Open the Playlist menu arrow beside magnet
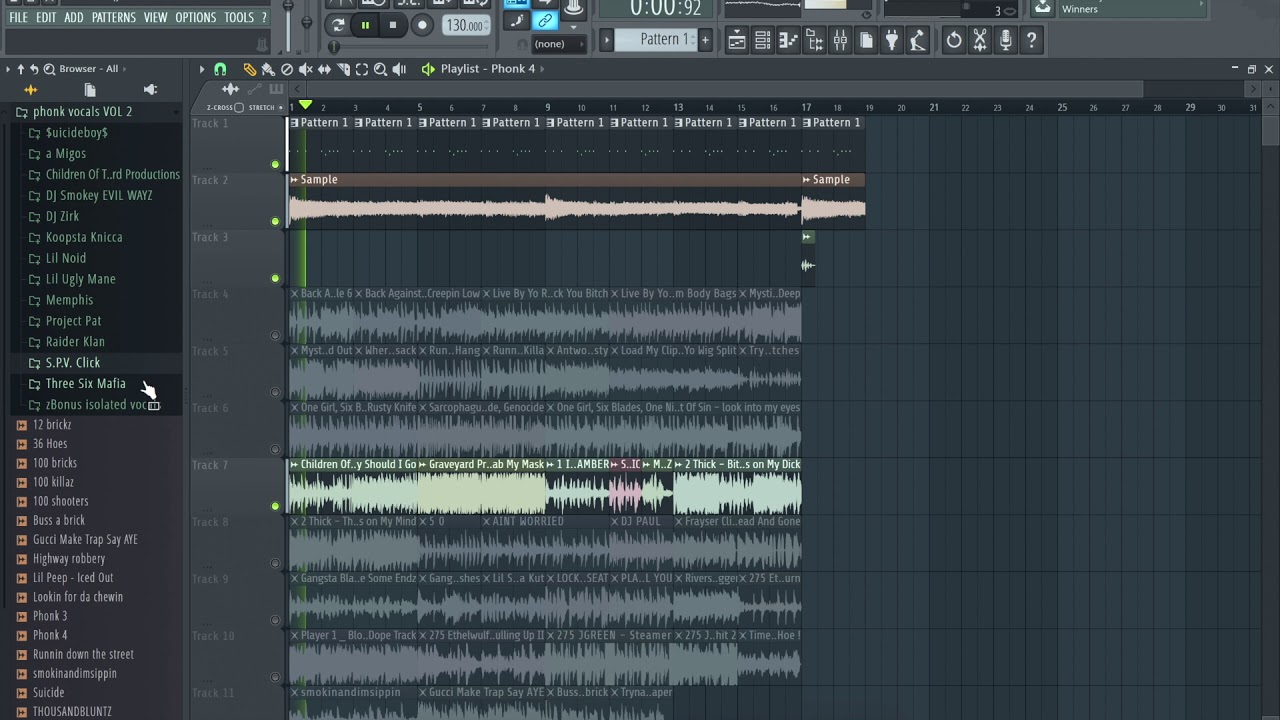Screen dimensions: 1280x720 coord(202,69)
